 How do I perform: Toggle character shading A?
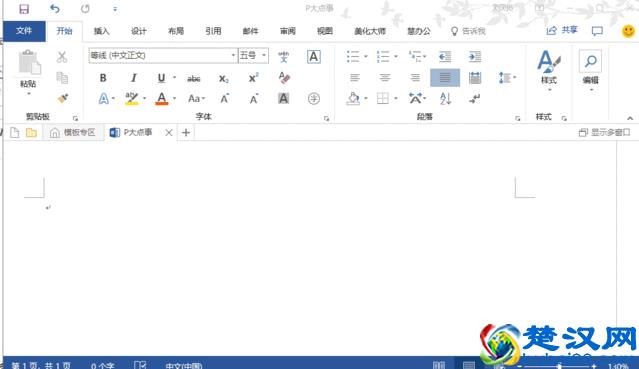(x=284, y=98)
